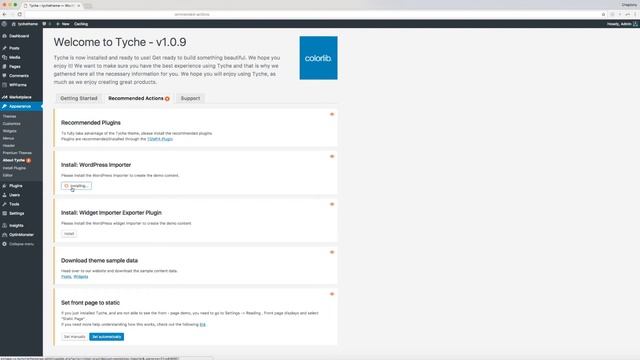Image resolution: width=640 pixels, height=360 pixels.
Task: Dismiss the Set front page to static card icon
Action: pos(332,294)
